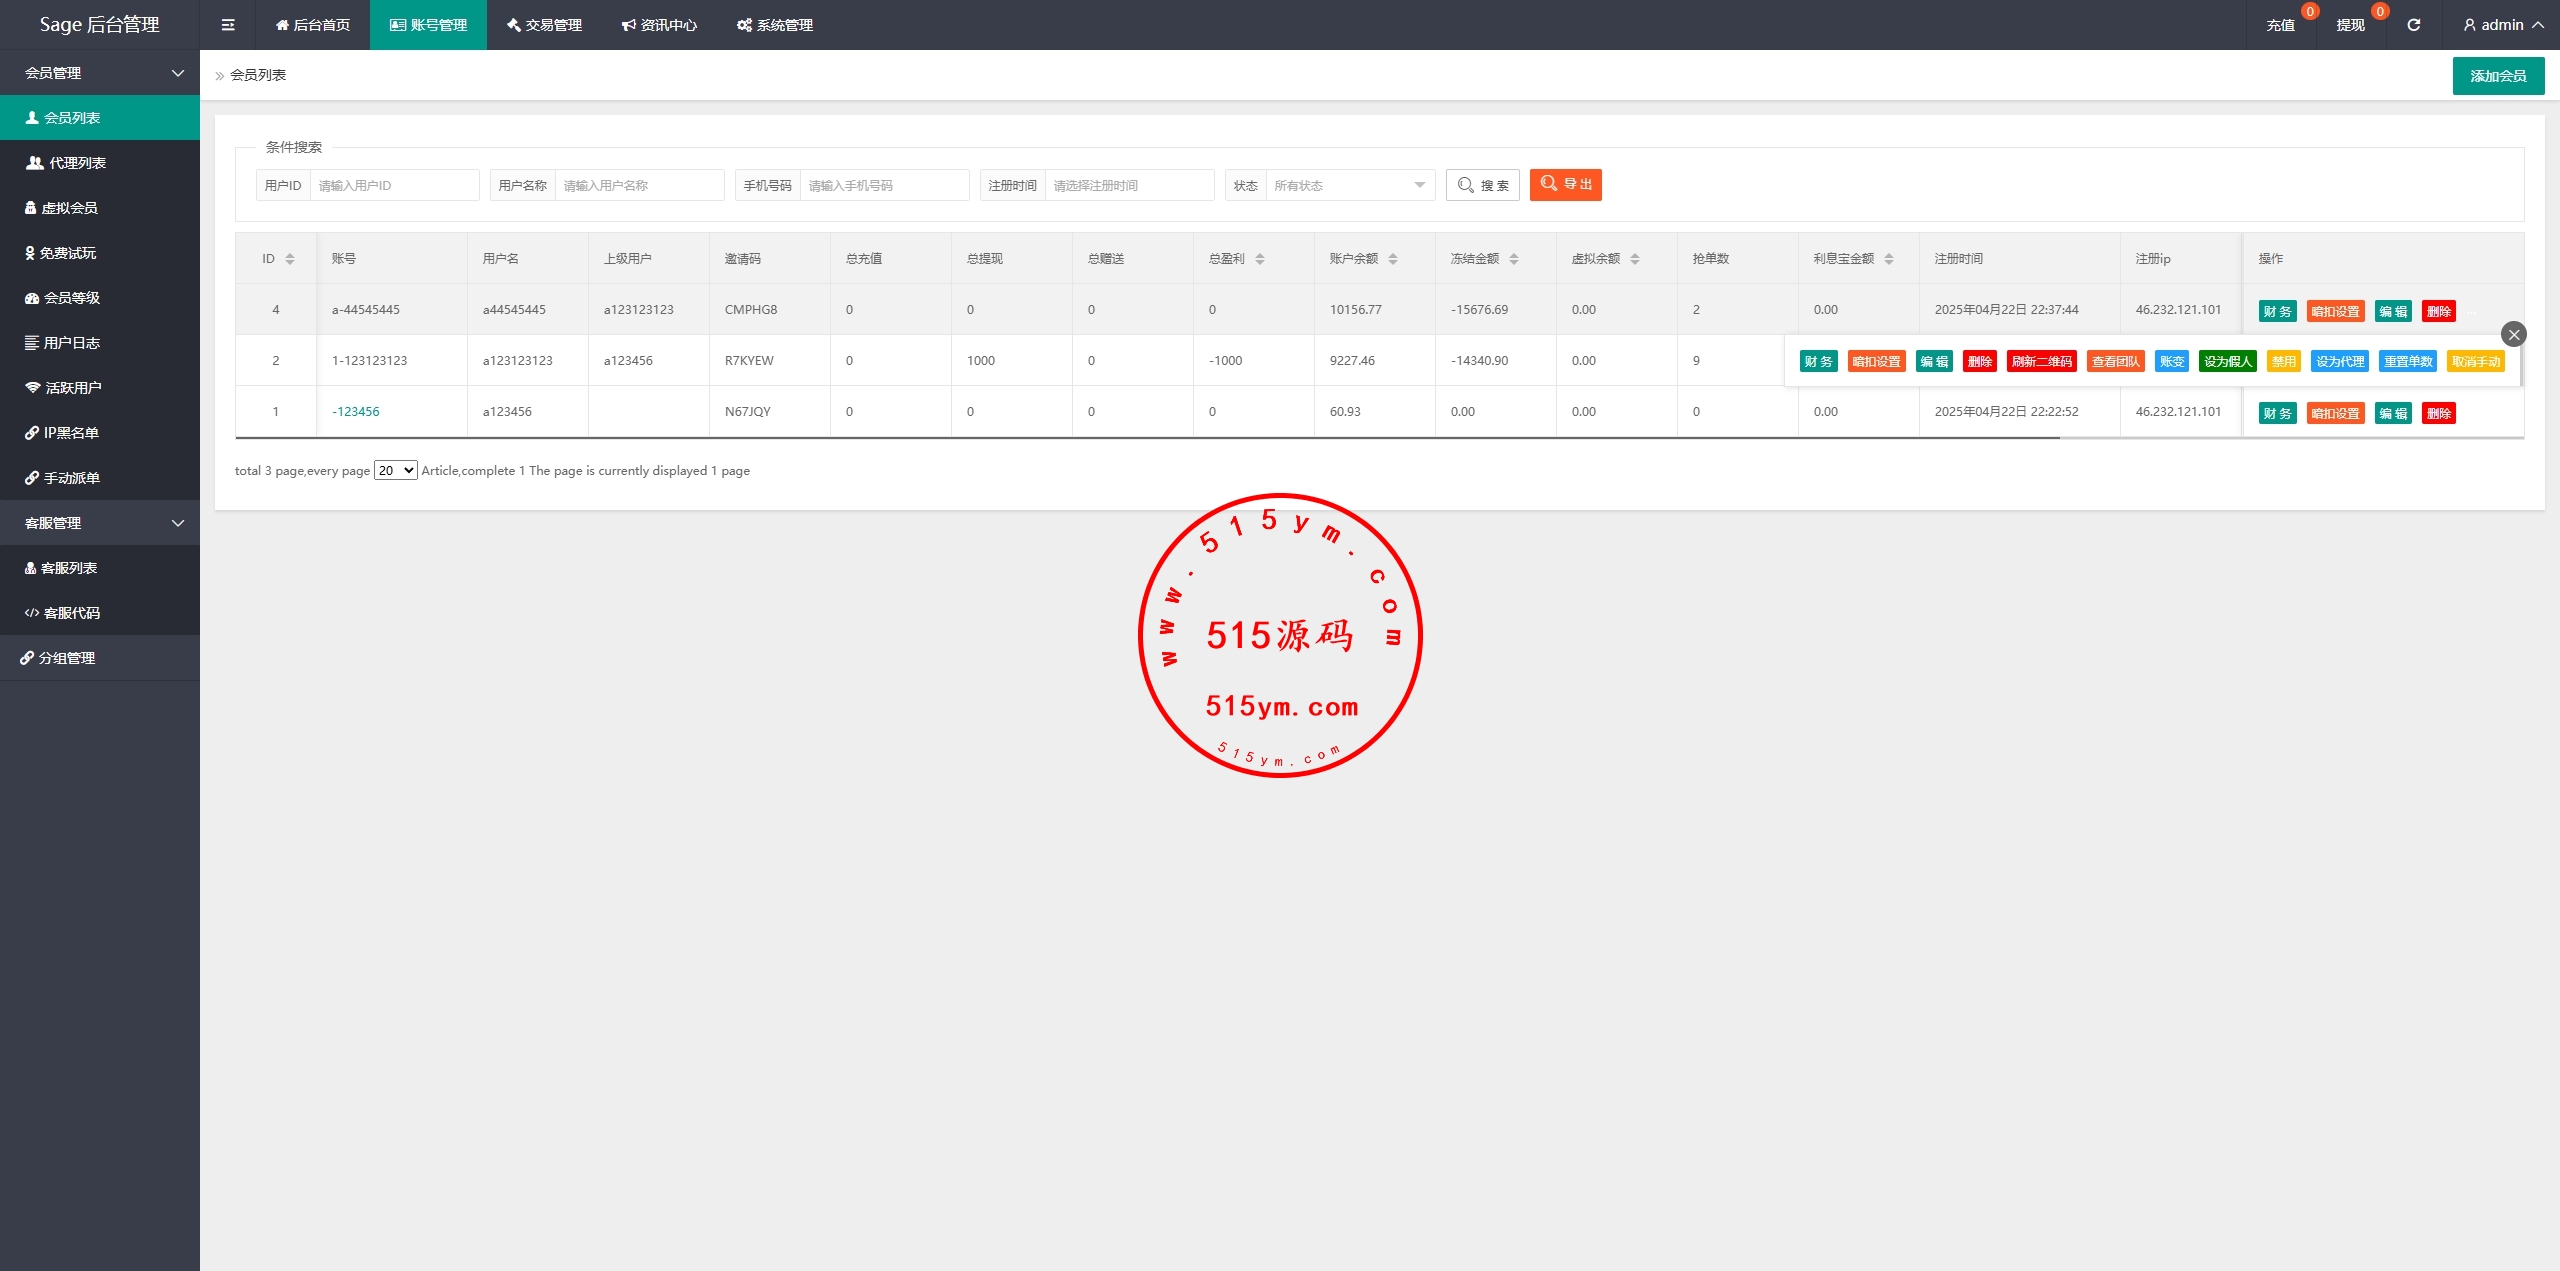Click 提现 notification item in header
2560x1271 pixels.
[2350, 25]
